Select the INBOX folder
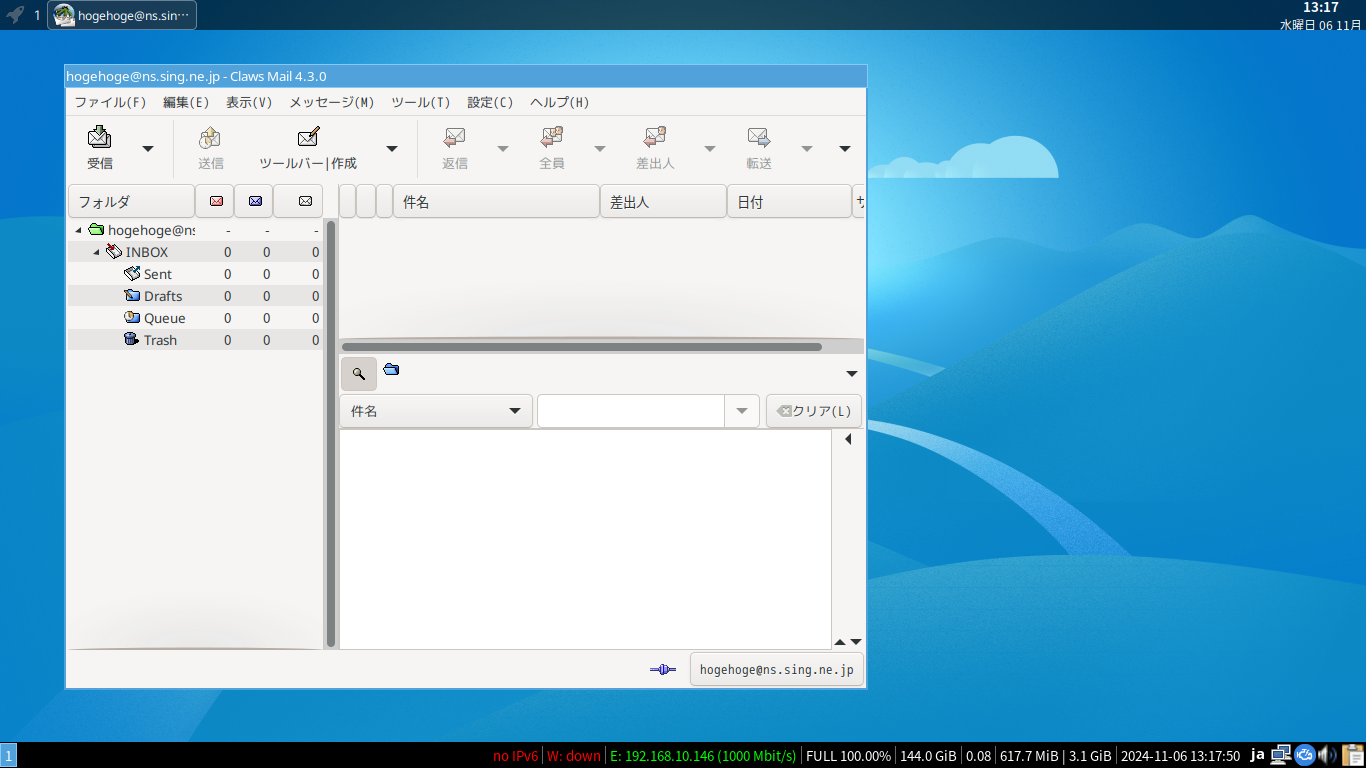The height and width of the screenshot is (768, 1366). [195, 252]
